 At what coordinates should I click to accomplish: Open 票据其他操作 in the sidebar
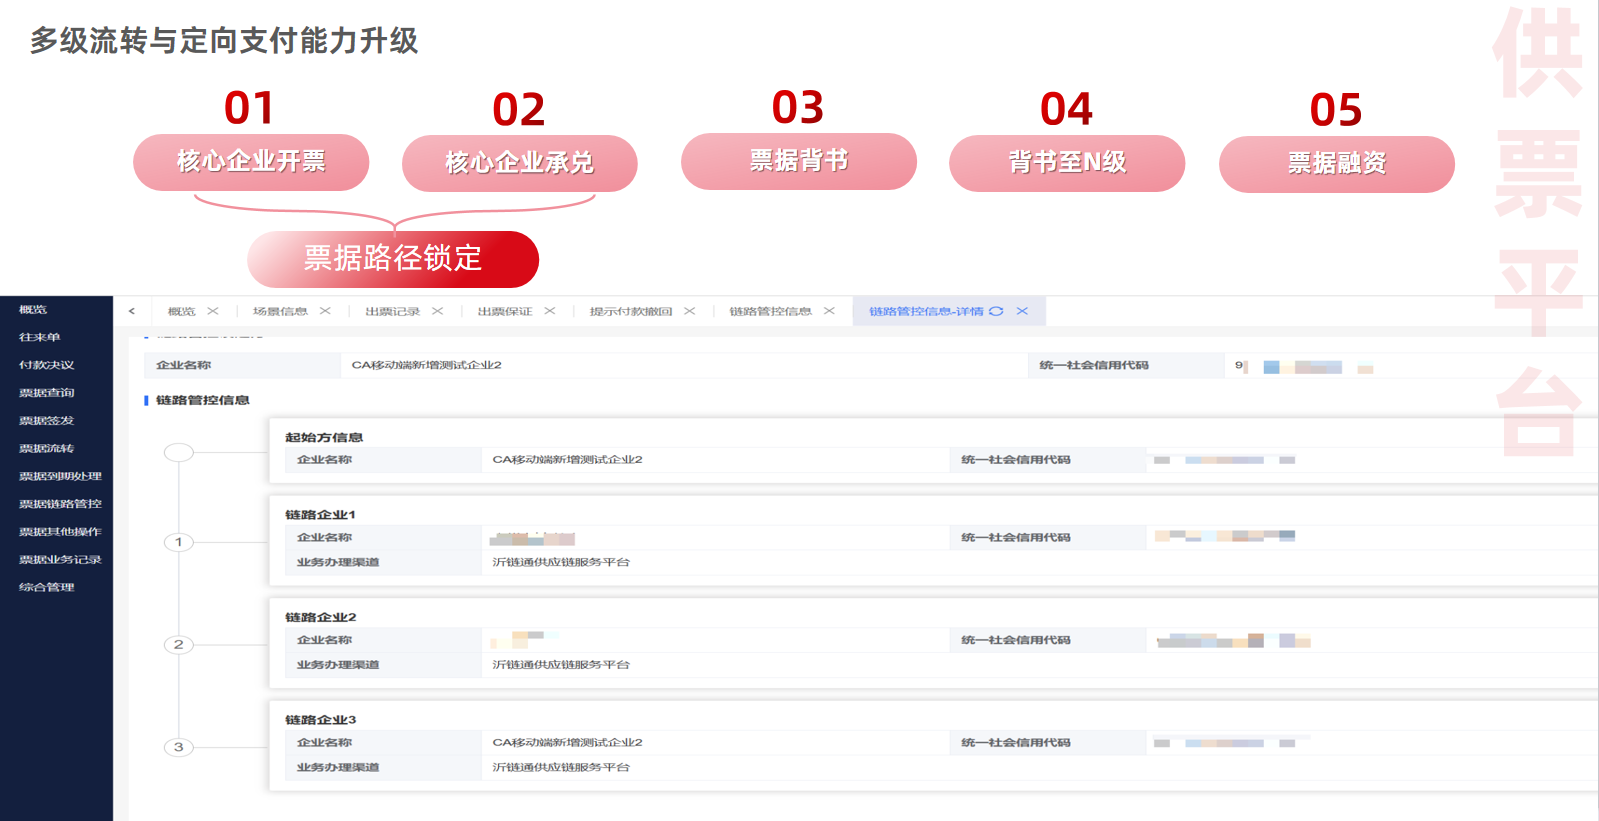60,532
